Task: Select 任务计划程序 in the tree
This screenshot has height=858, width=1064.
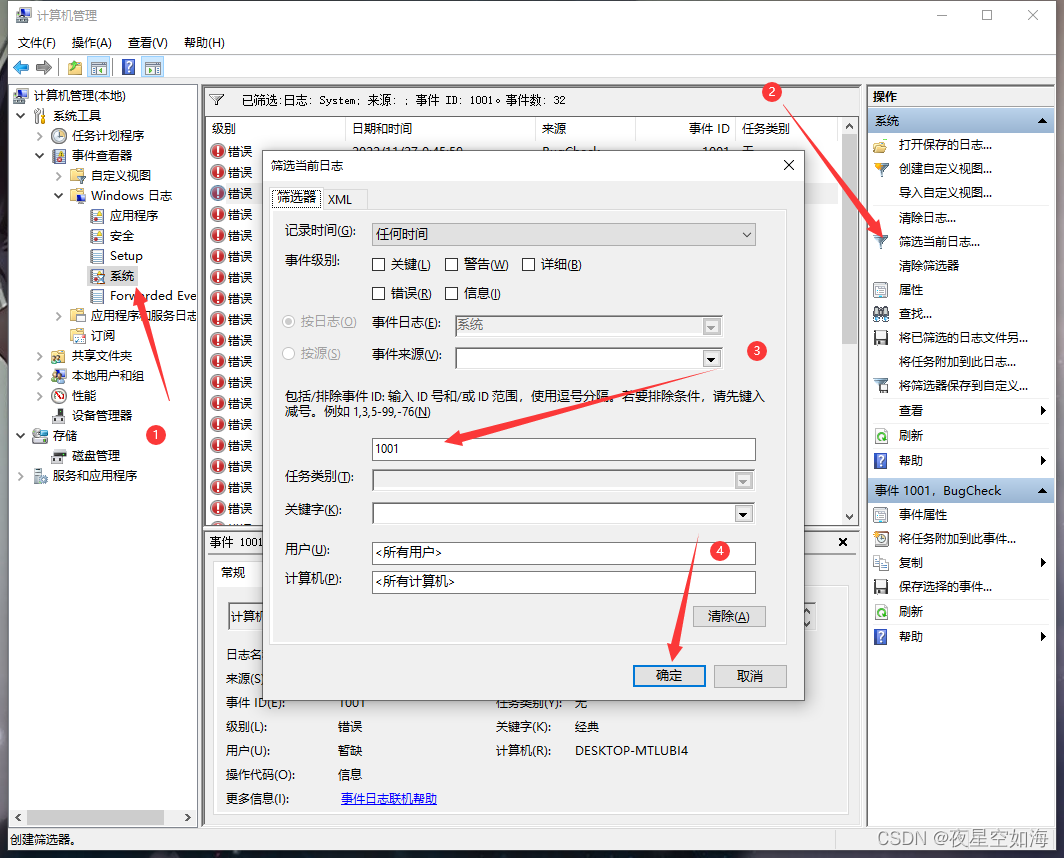Action: tap(107, 136)
